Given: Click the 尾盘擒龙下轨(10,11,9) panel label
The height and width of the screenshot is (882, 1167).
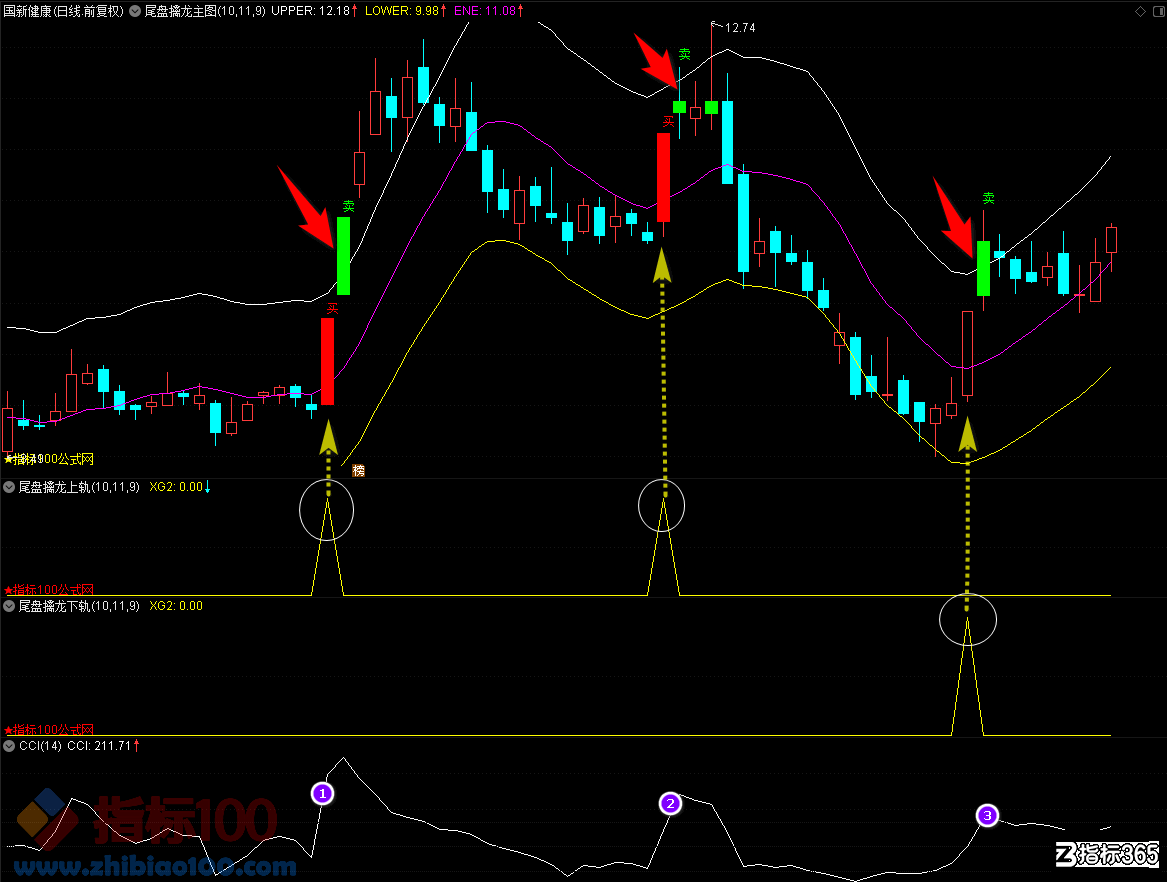Looking at the screenshot, I should click(x=79, y=606).
